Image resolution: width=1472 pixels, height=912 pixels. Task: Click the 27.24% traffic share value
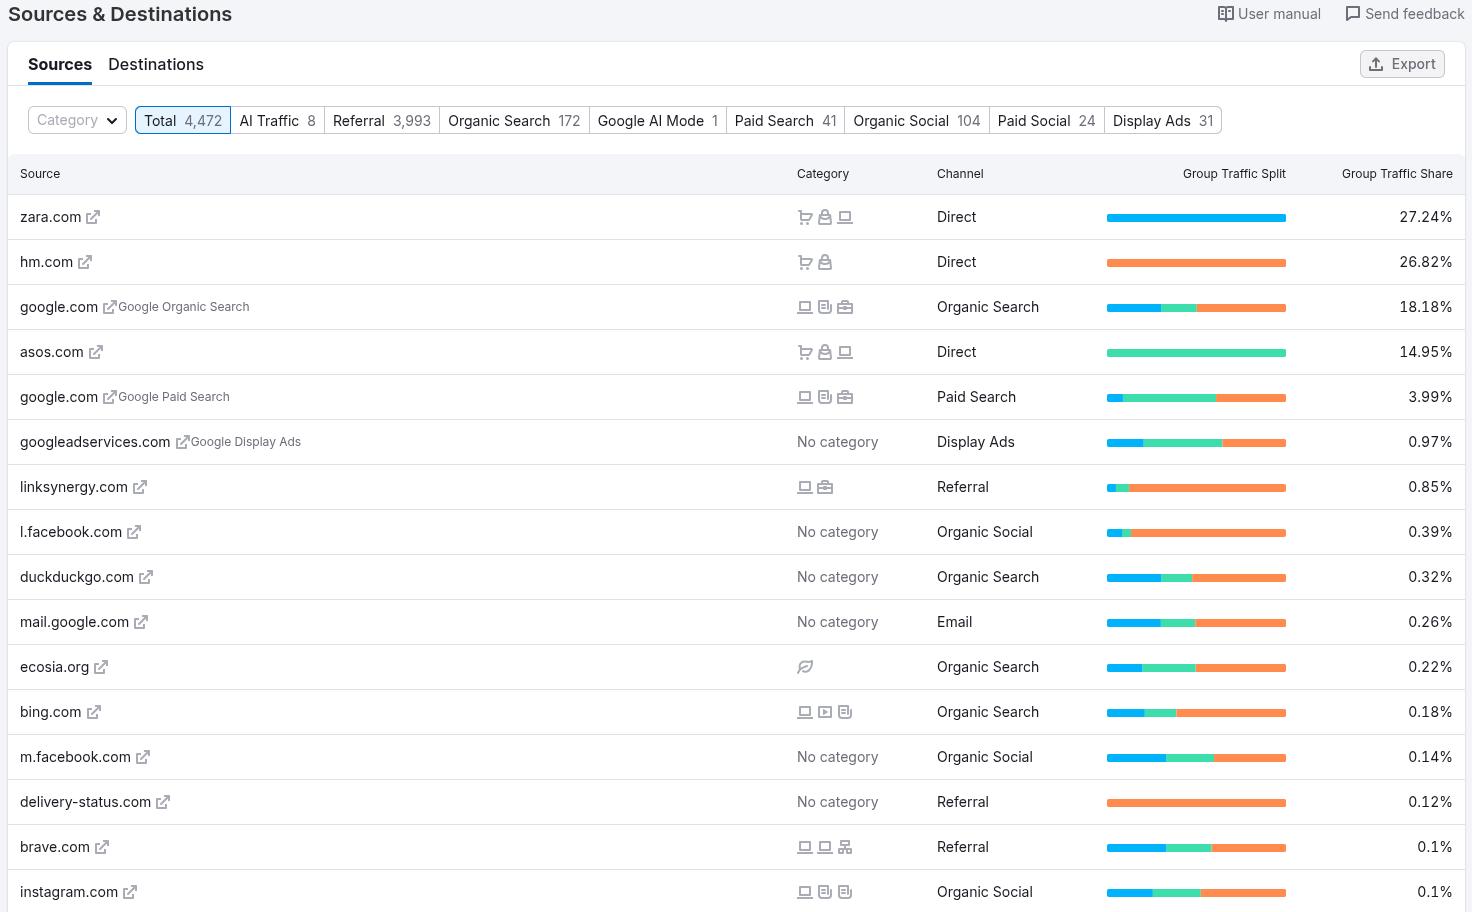[1426, 217]
